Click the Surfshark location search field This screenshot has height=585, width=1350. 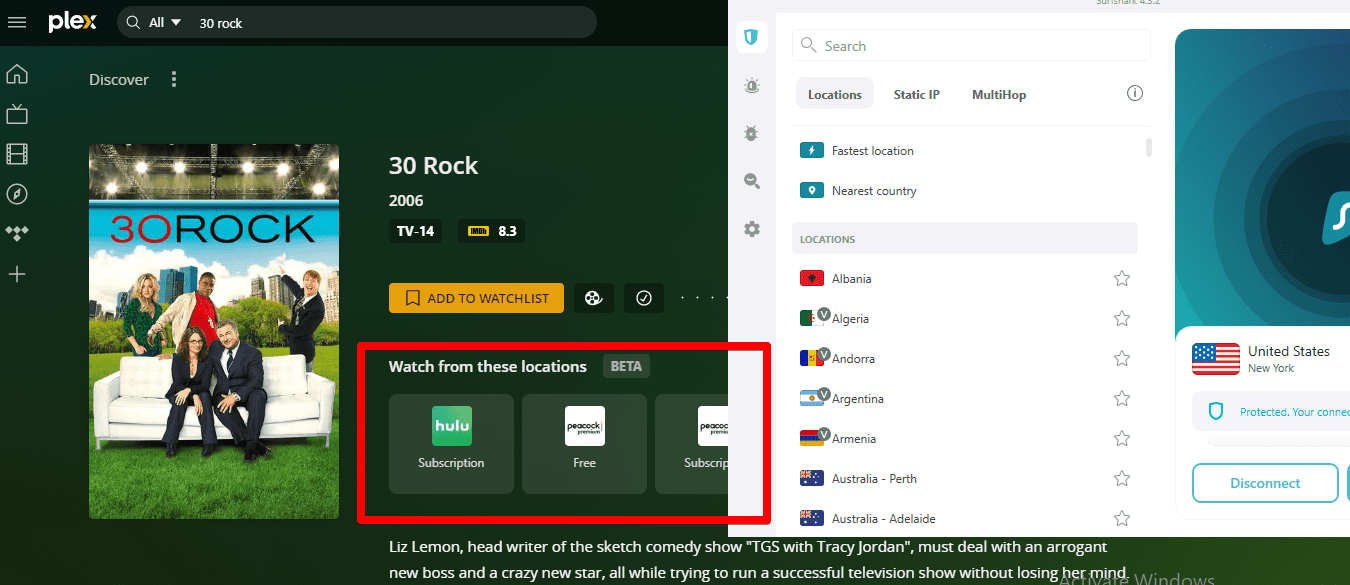coord(971,46)
